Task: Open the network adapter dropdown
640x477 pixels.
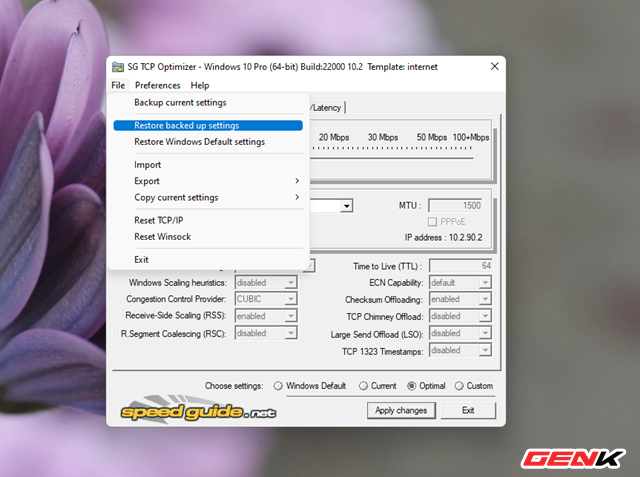Action: tap(347, 206)
